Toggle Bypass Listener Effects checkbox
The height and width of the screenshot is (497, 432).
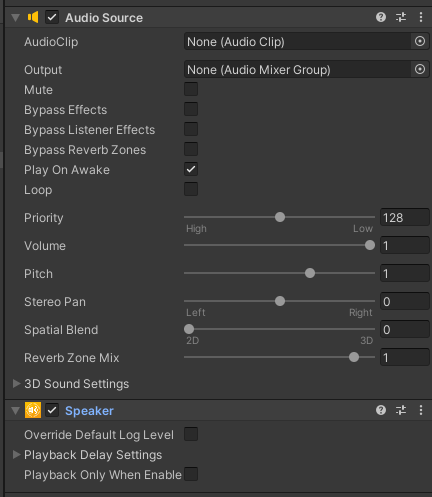[x=191, y=129]
